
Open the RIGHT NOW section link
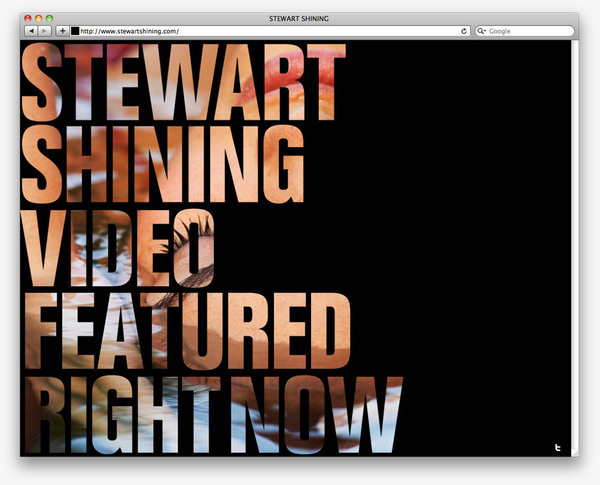point(214,415)
